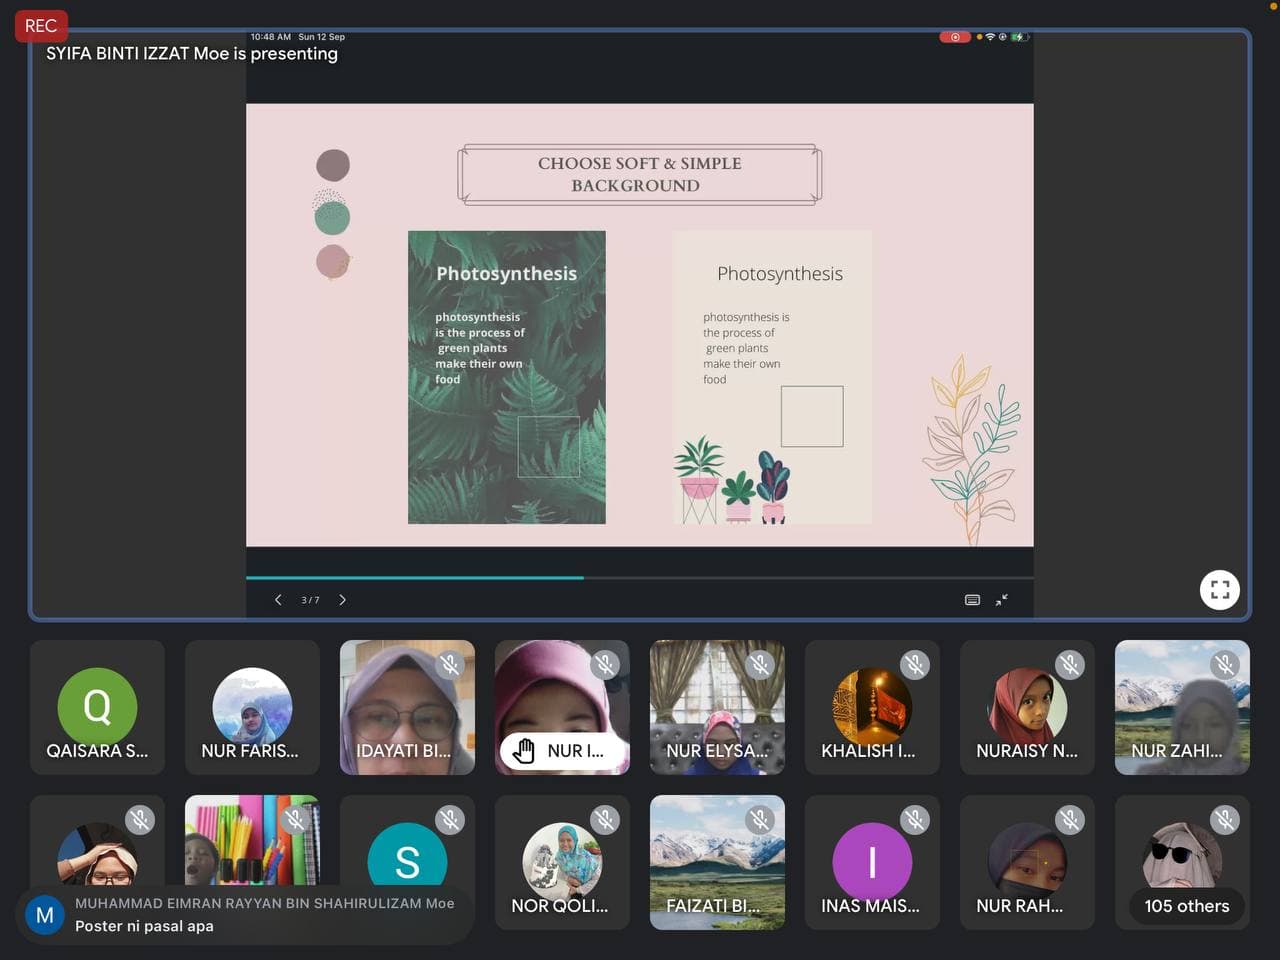Click the FAIZATI BI participant tile
1280x960 pixels.
[x=717, y=862]
